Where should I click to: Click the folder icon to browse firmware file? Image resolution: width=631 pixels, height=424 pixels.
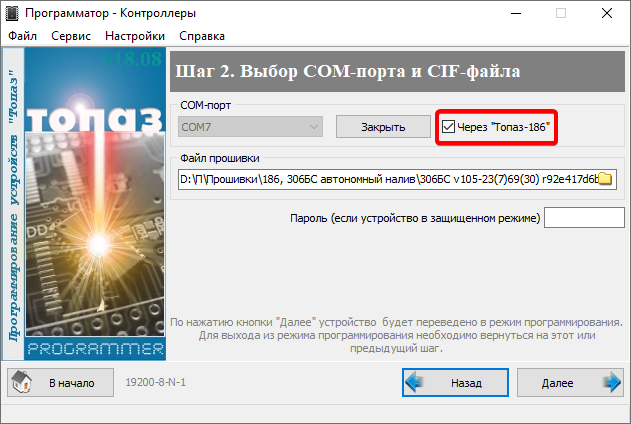point(605,179)
